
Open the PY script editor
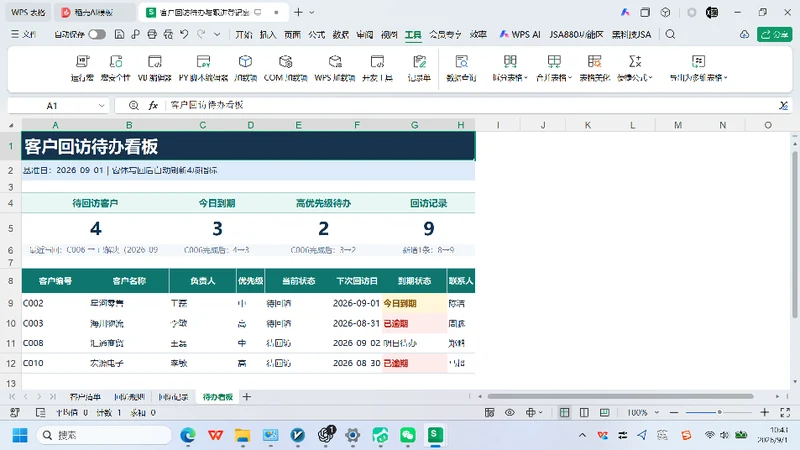tap(203, 68)
